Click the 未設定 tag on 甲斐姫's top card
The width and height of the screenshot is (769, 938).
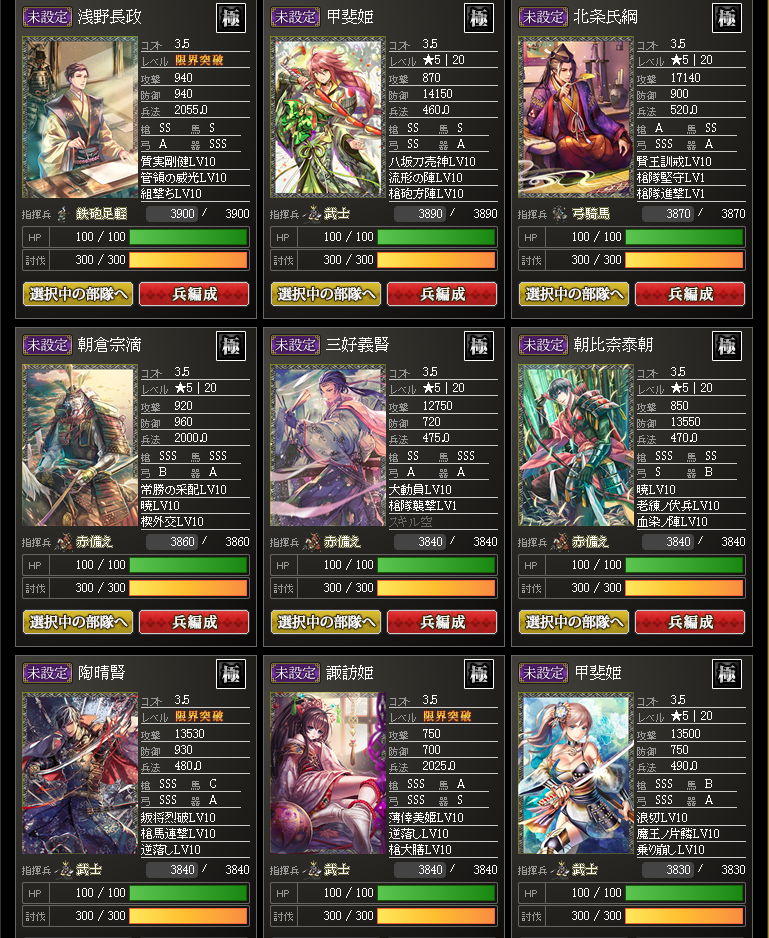pos(296,17)
